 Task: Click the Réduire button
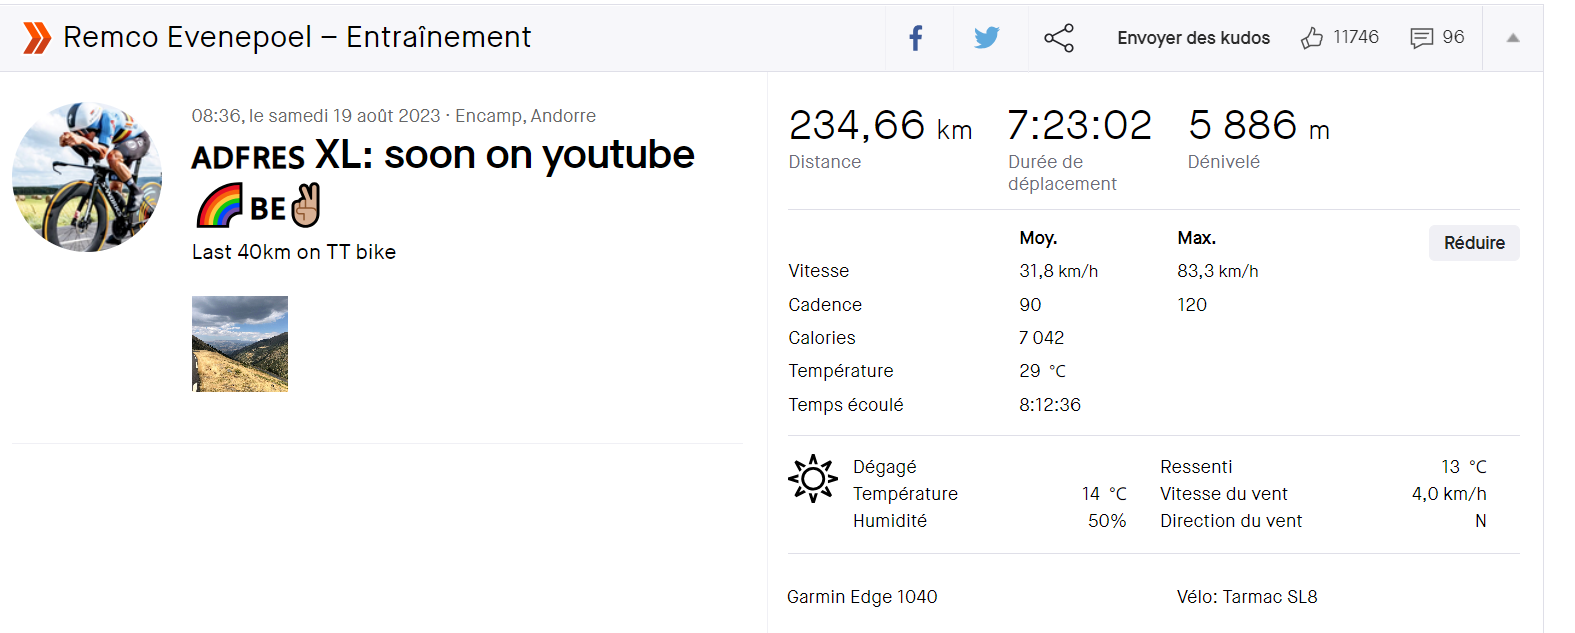pyautogui.click(x=1474, y=243)
